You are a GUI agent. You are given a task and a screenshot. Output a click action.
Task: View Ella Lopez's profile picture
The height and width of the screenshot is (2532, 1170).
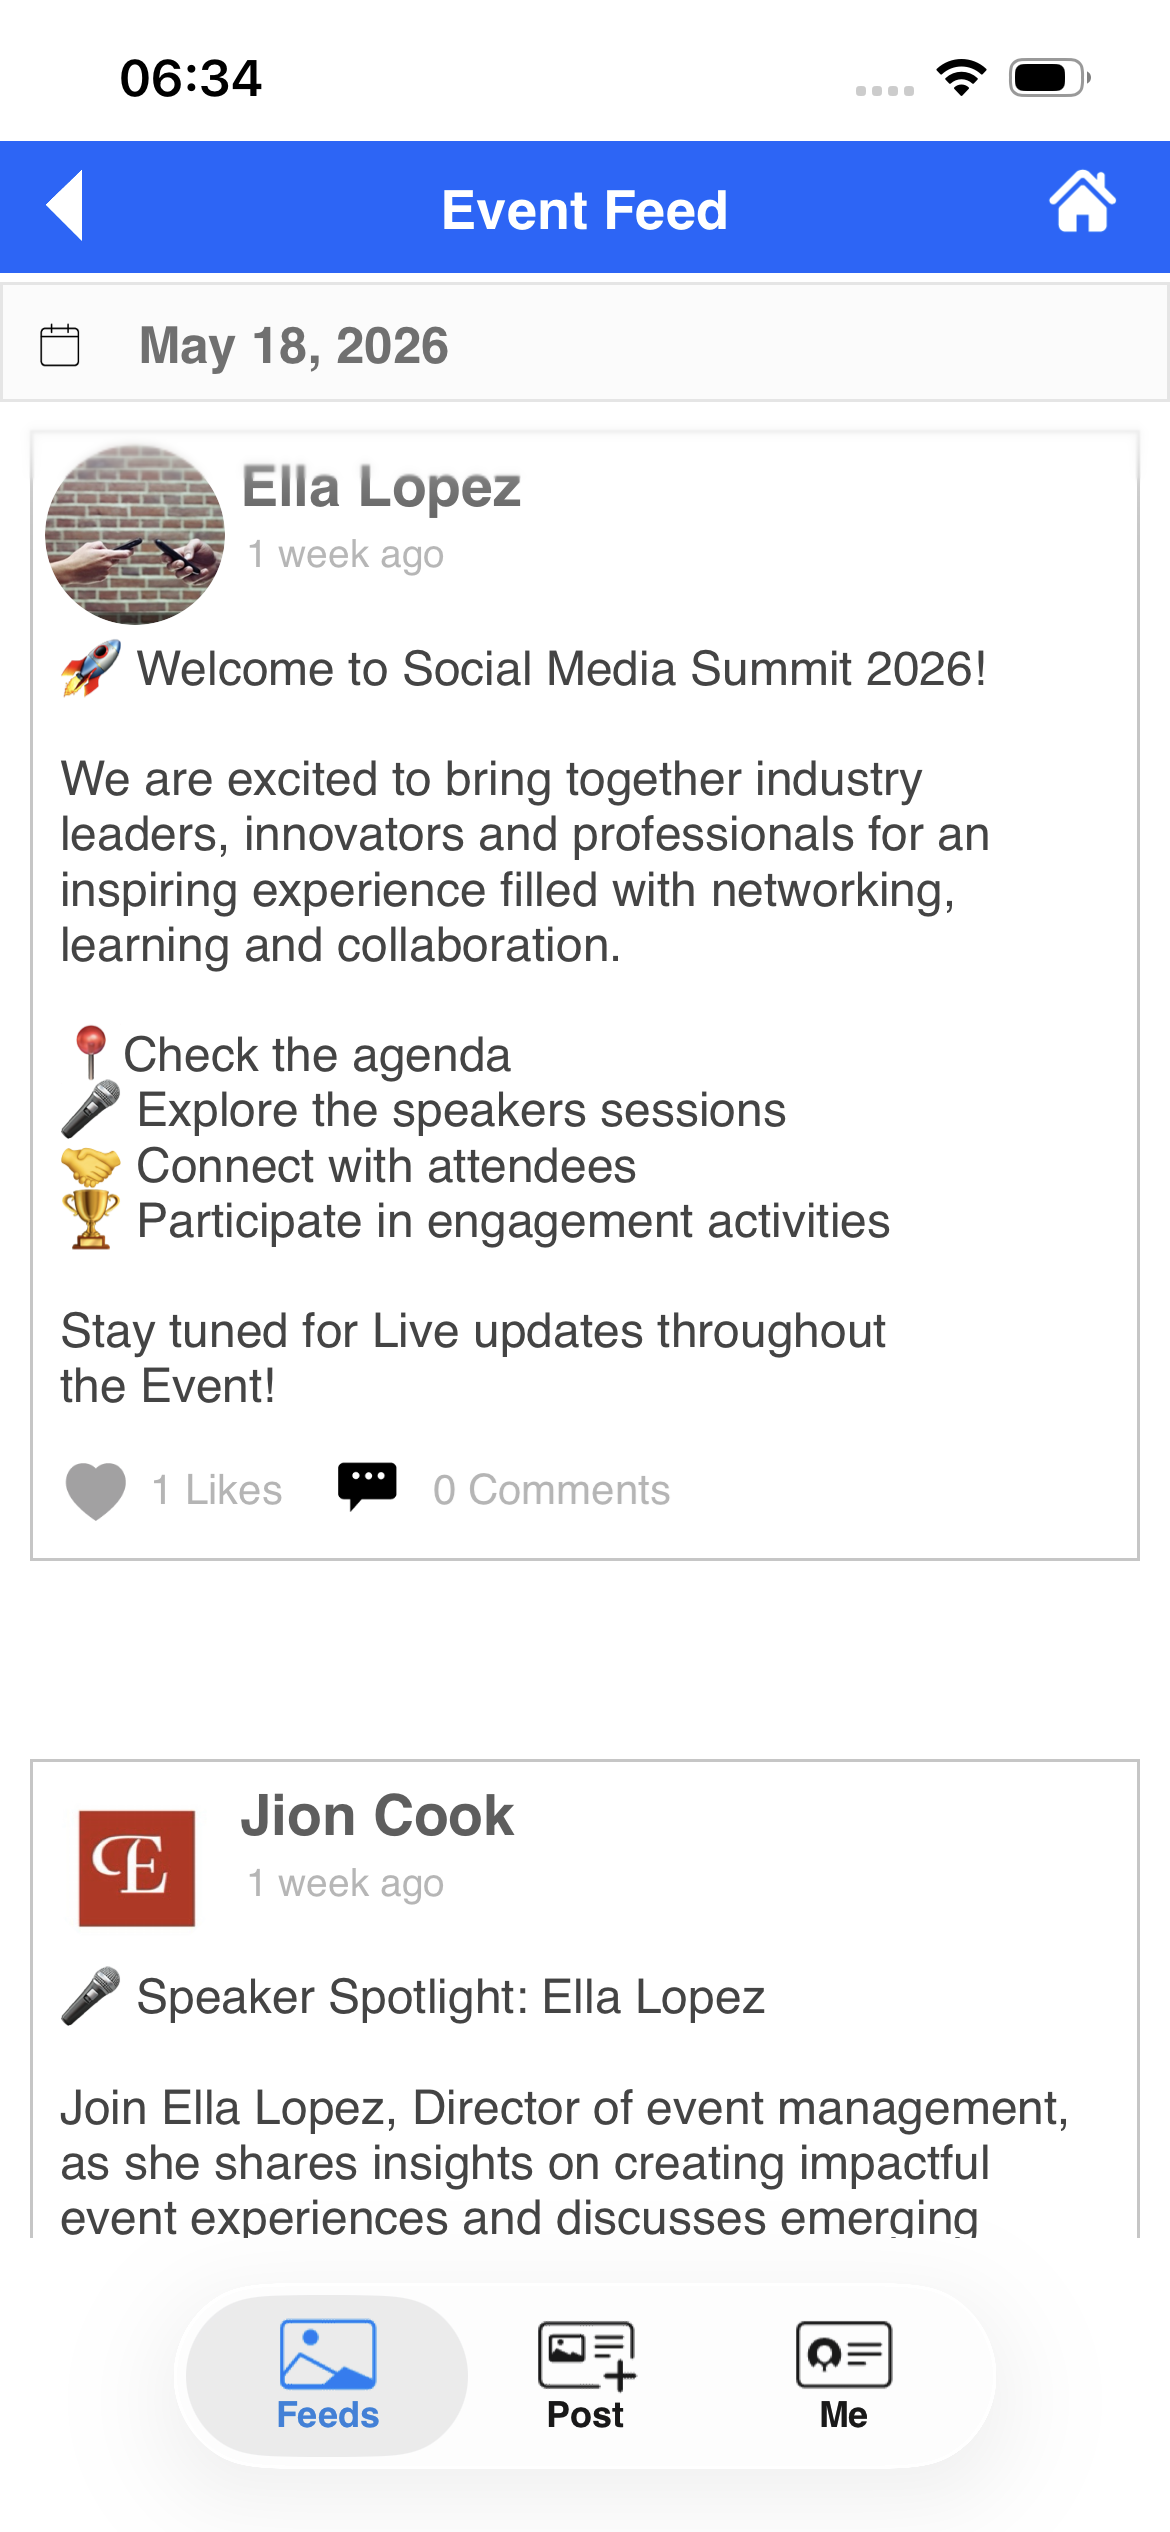click(x=135, y=535)
